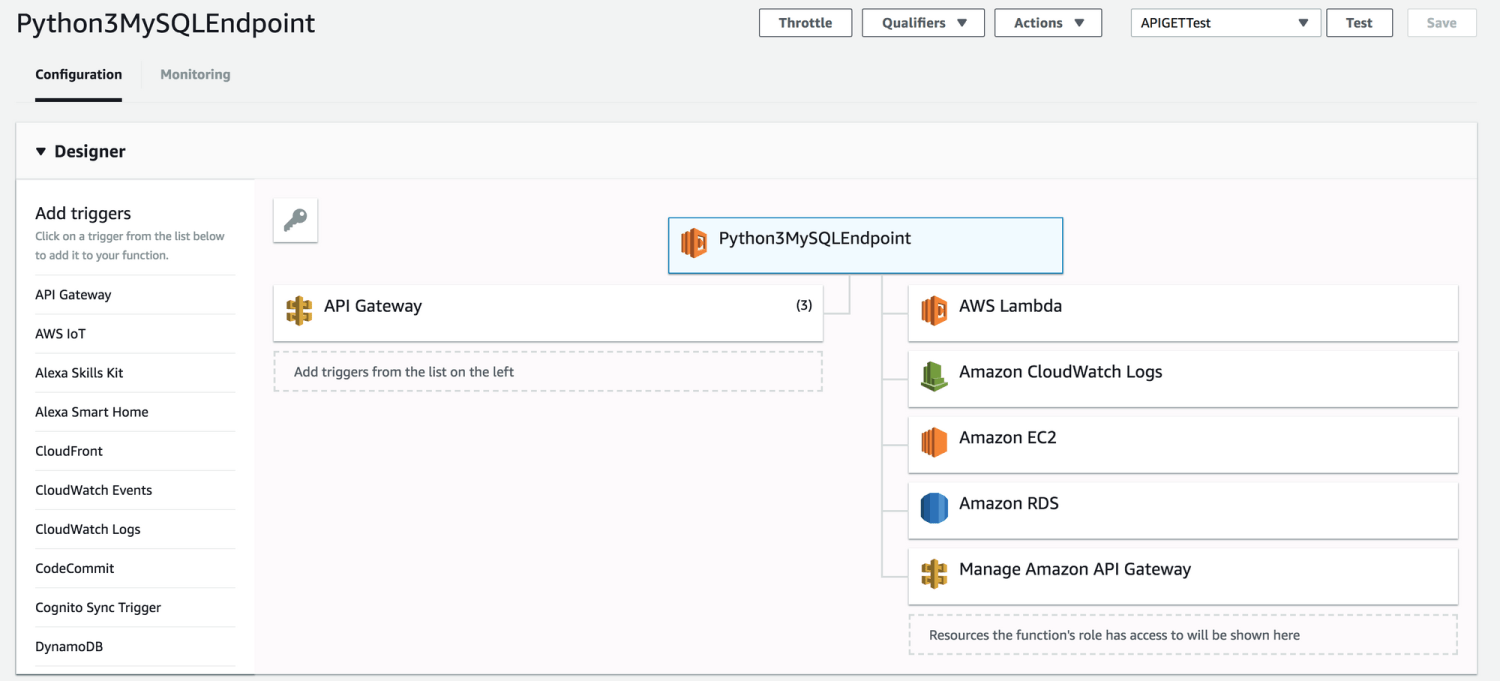
Task: Select the AWS Lambda resource card
Action: coord(1183,313)
